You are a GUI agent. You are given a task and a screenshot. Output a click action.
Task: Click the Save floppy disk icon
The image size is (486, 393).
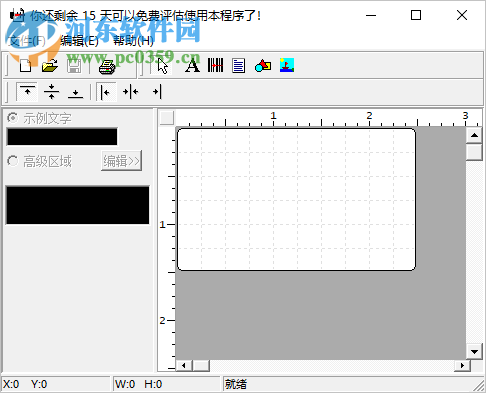coord(74,66)
